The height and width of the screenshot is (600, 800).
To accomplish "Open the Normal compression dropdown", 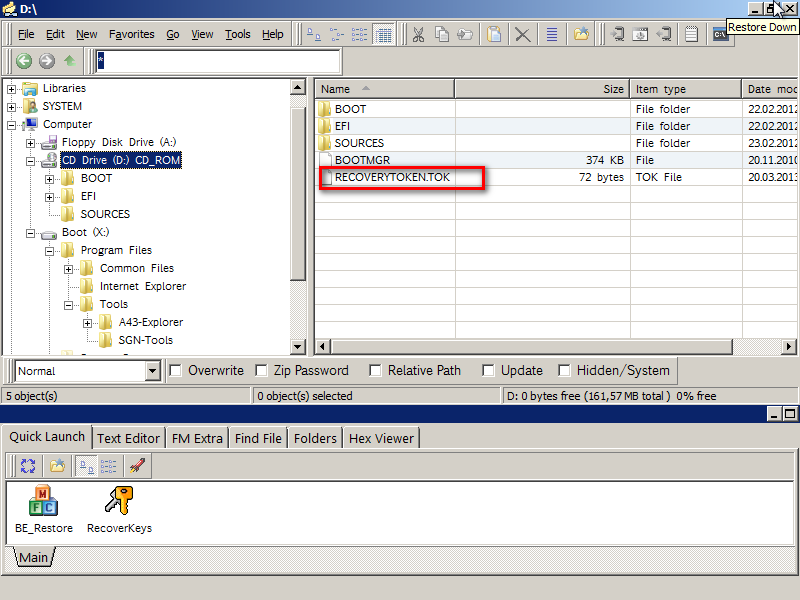I will pos(152,371).
